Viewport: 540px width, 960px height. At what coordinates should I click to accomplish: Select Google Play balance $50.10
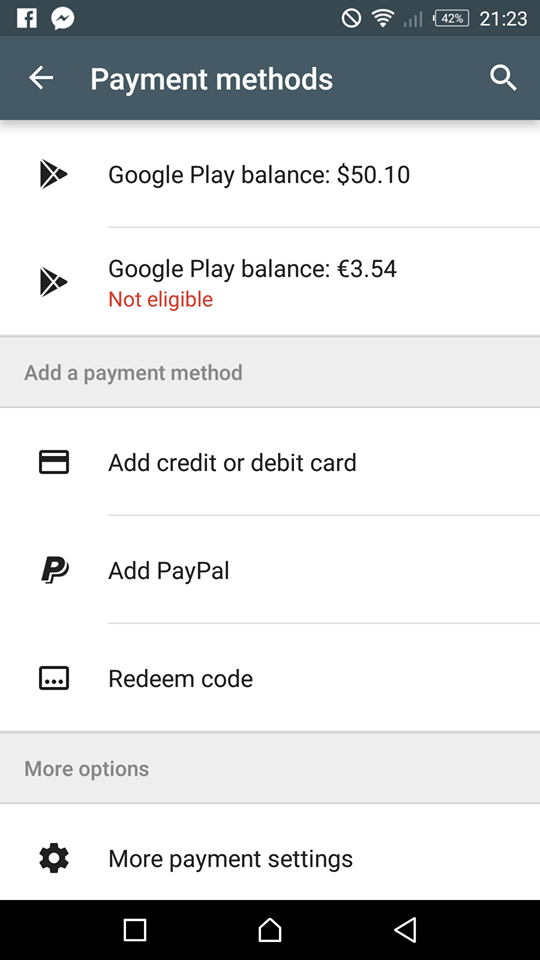(x=270, y=174)
